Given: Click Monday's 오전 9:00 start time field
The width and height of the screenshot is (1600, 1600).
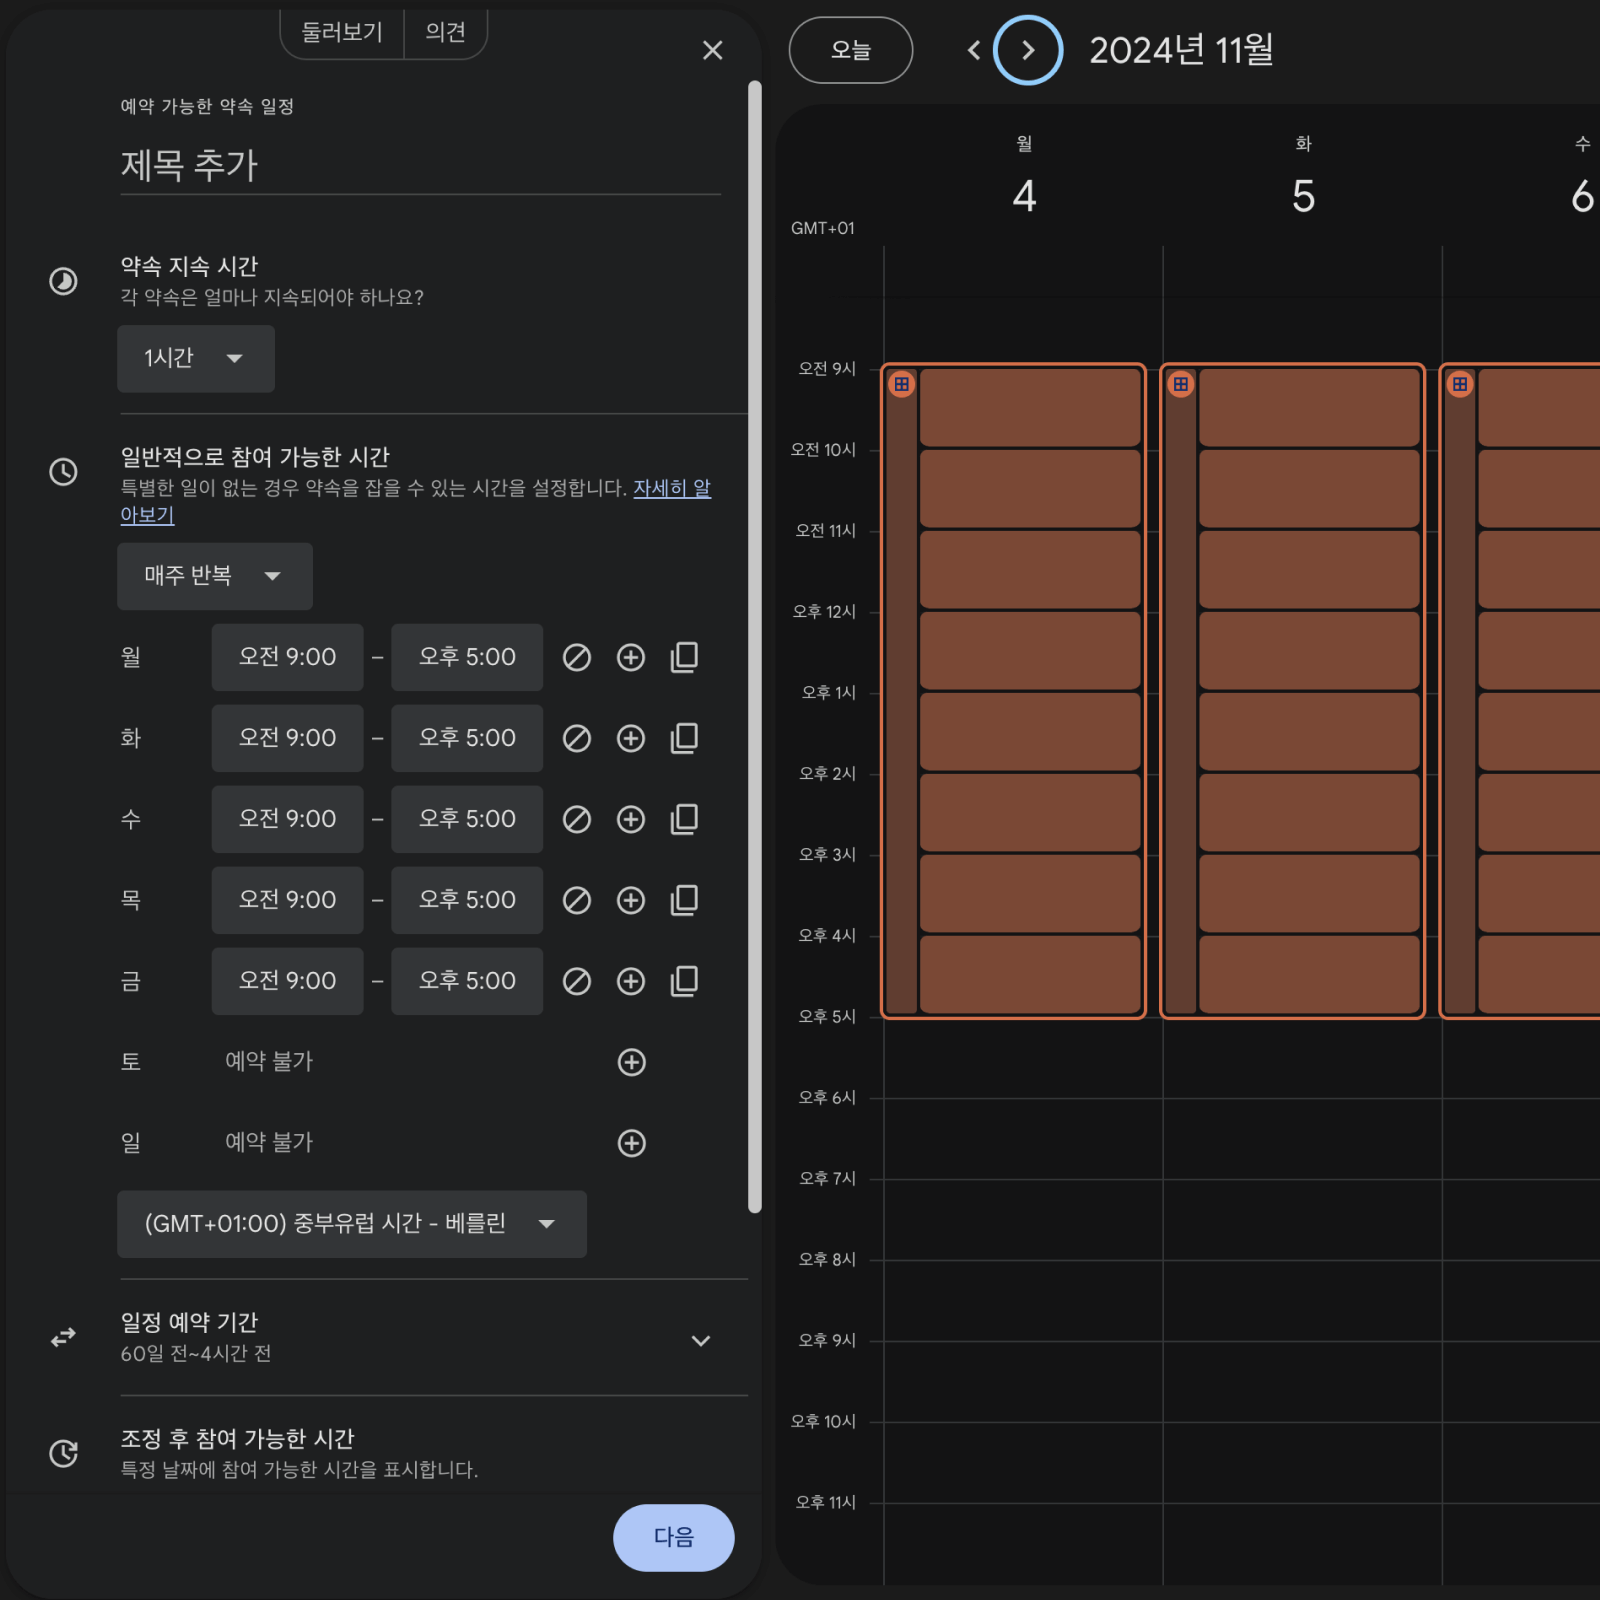Looking at the screenshot, I should tap(287, 657).
